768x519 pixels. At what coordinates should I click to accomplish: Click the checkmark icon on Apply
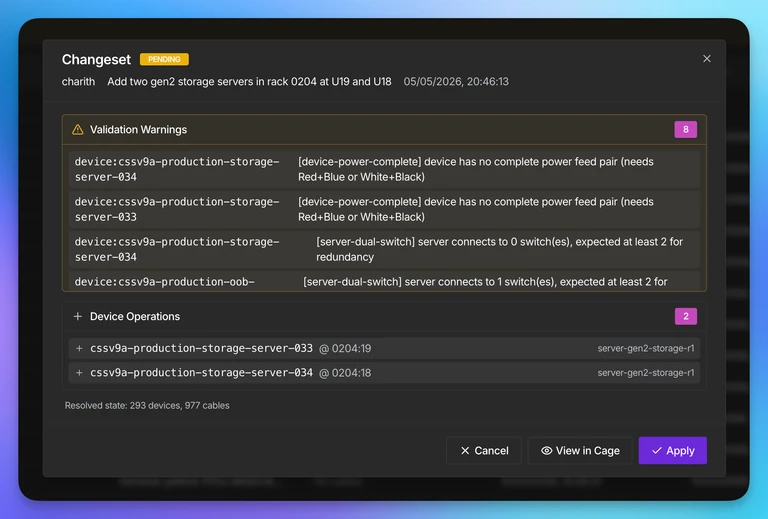[657, 450]
